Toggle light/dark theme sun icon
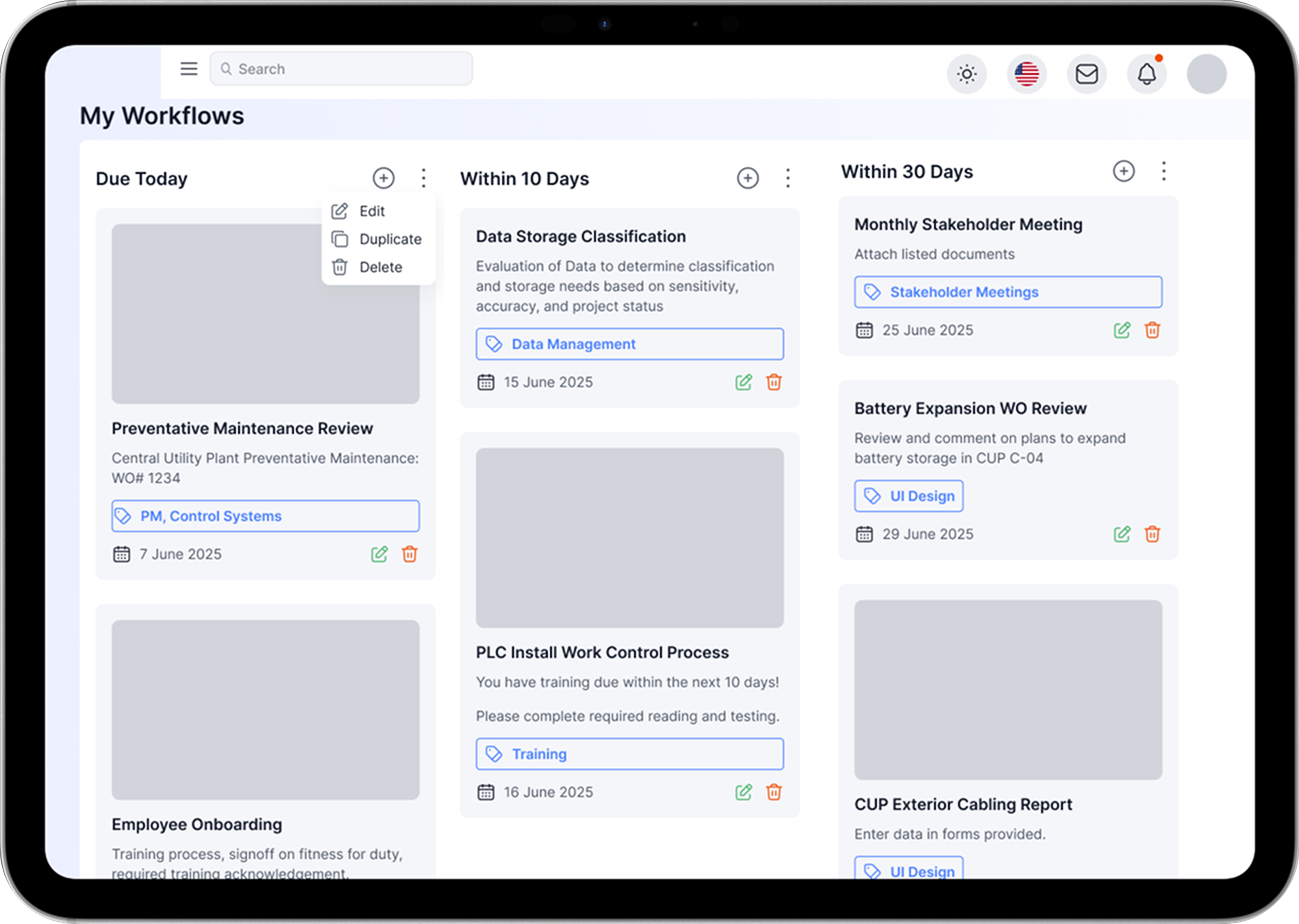1299x924 pixels. point(966,74)
